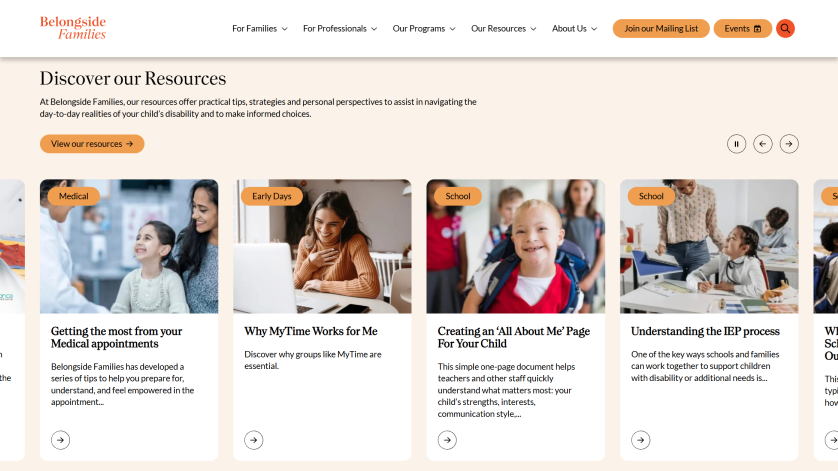The image size is (838, 471).
Task: Click View our resources button
Action: (92, 144)
